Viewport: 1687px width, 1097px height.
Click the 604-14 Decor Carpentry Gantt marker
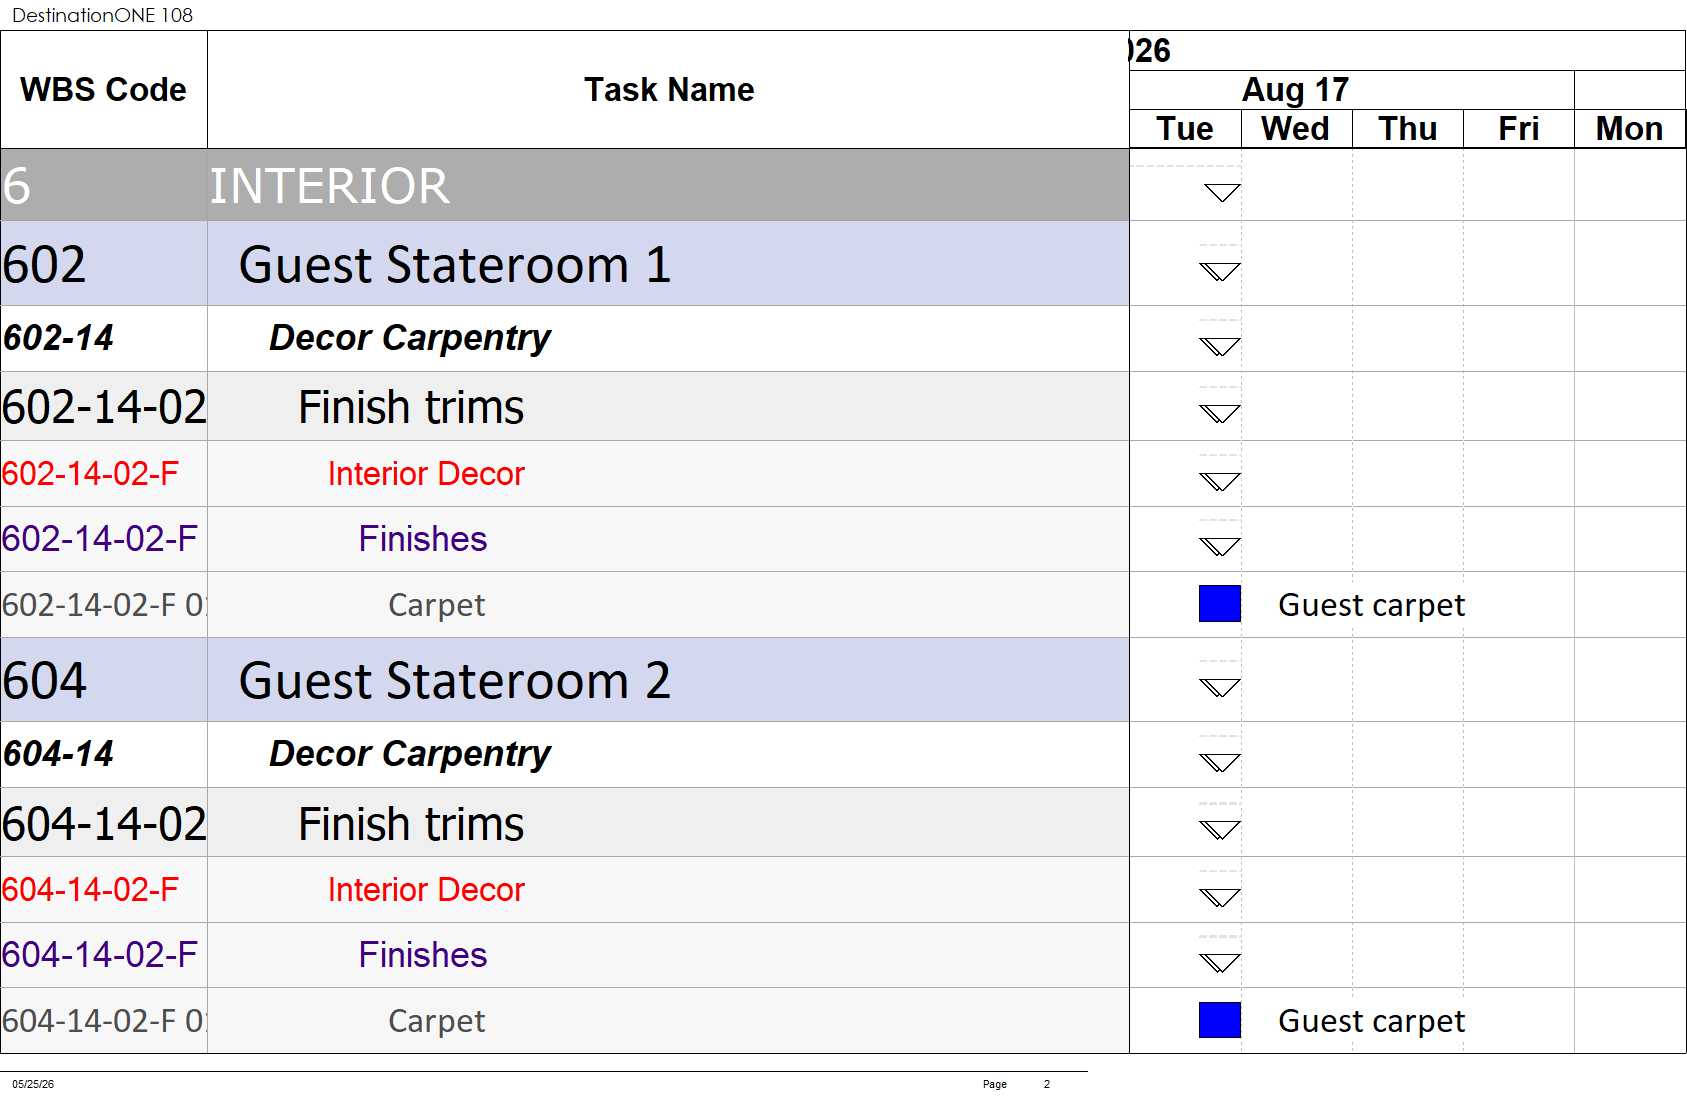[1220, 762]
